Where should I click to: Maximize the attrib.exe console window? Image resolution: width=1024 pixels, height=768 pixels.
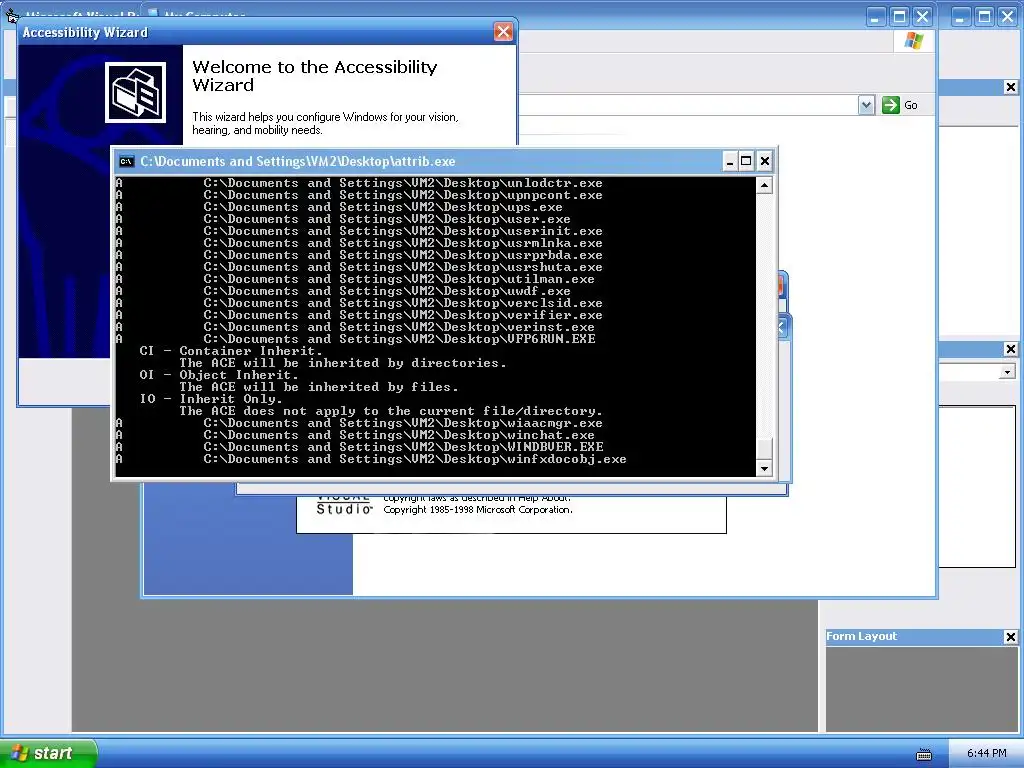tap(746, 161)
